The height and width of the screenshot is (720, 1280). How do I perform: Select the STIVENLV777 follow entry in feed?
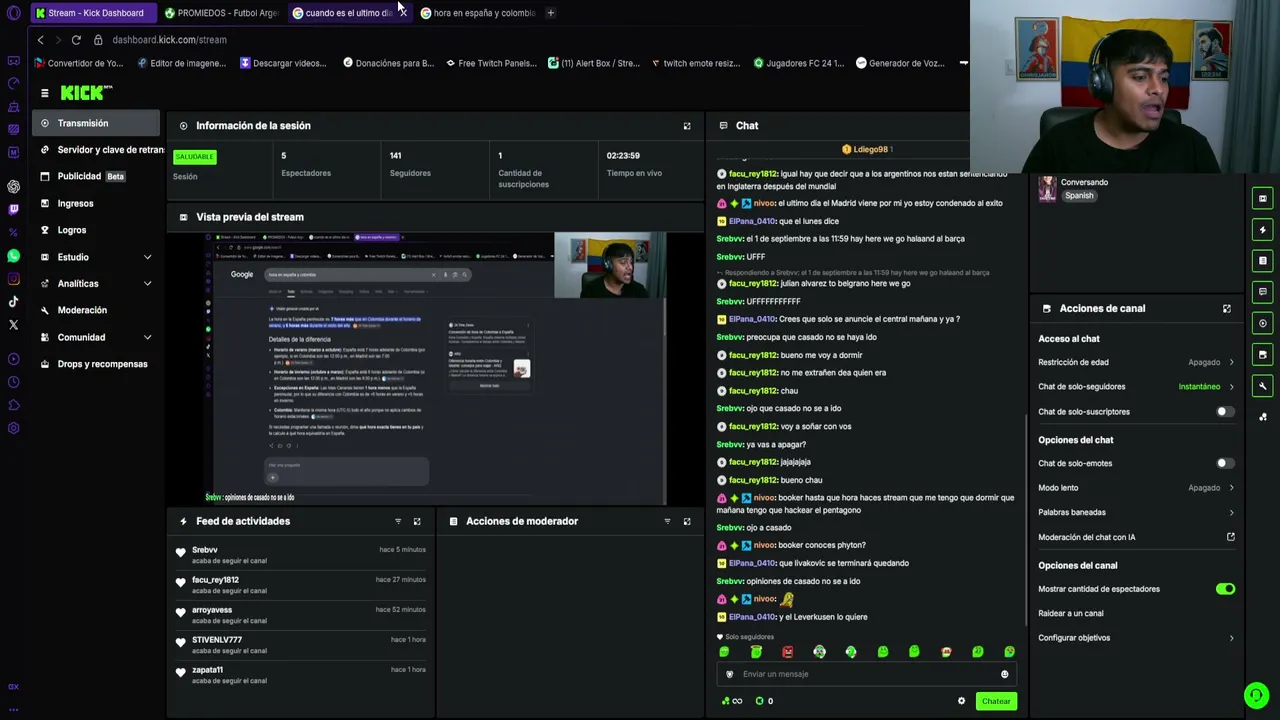click(302, 645)
